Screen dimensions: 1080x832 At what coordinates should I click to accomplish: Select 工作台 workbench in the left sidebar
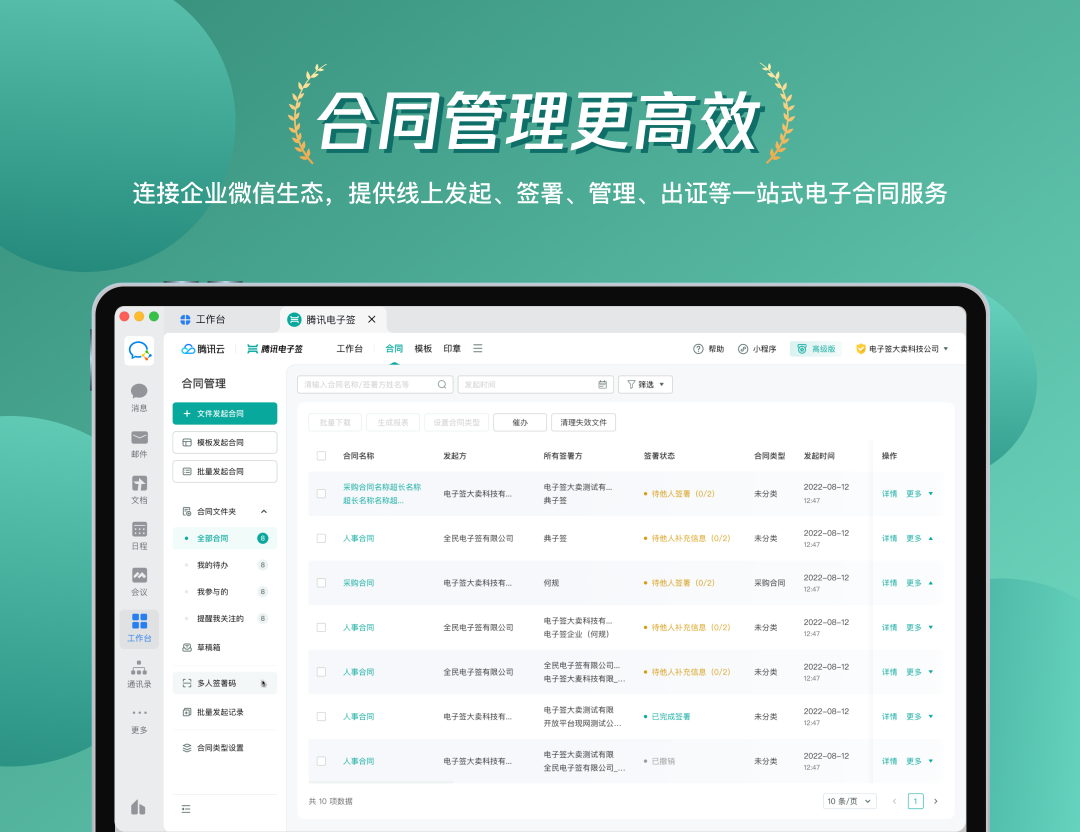[139, 628]
